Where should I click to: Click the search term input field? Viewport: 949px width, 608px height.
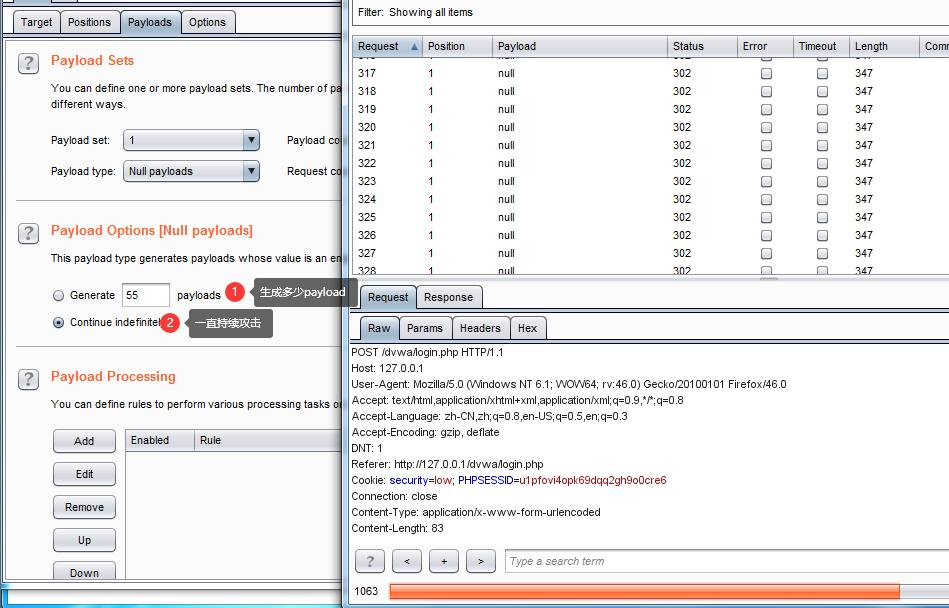click(x=727, y=561)
